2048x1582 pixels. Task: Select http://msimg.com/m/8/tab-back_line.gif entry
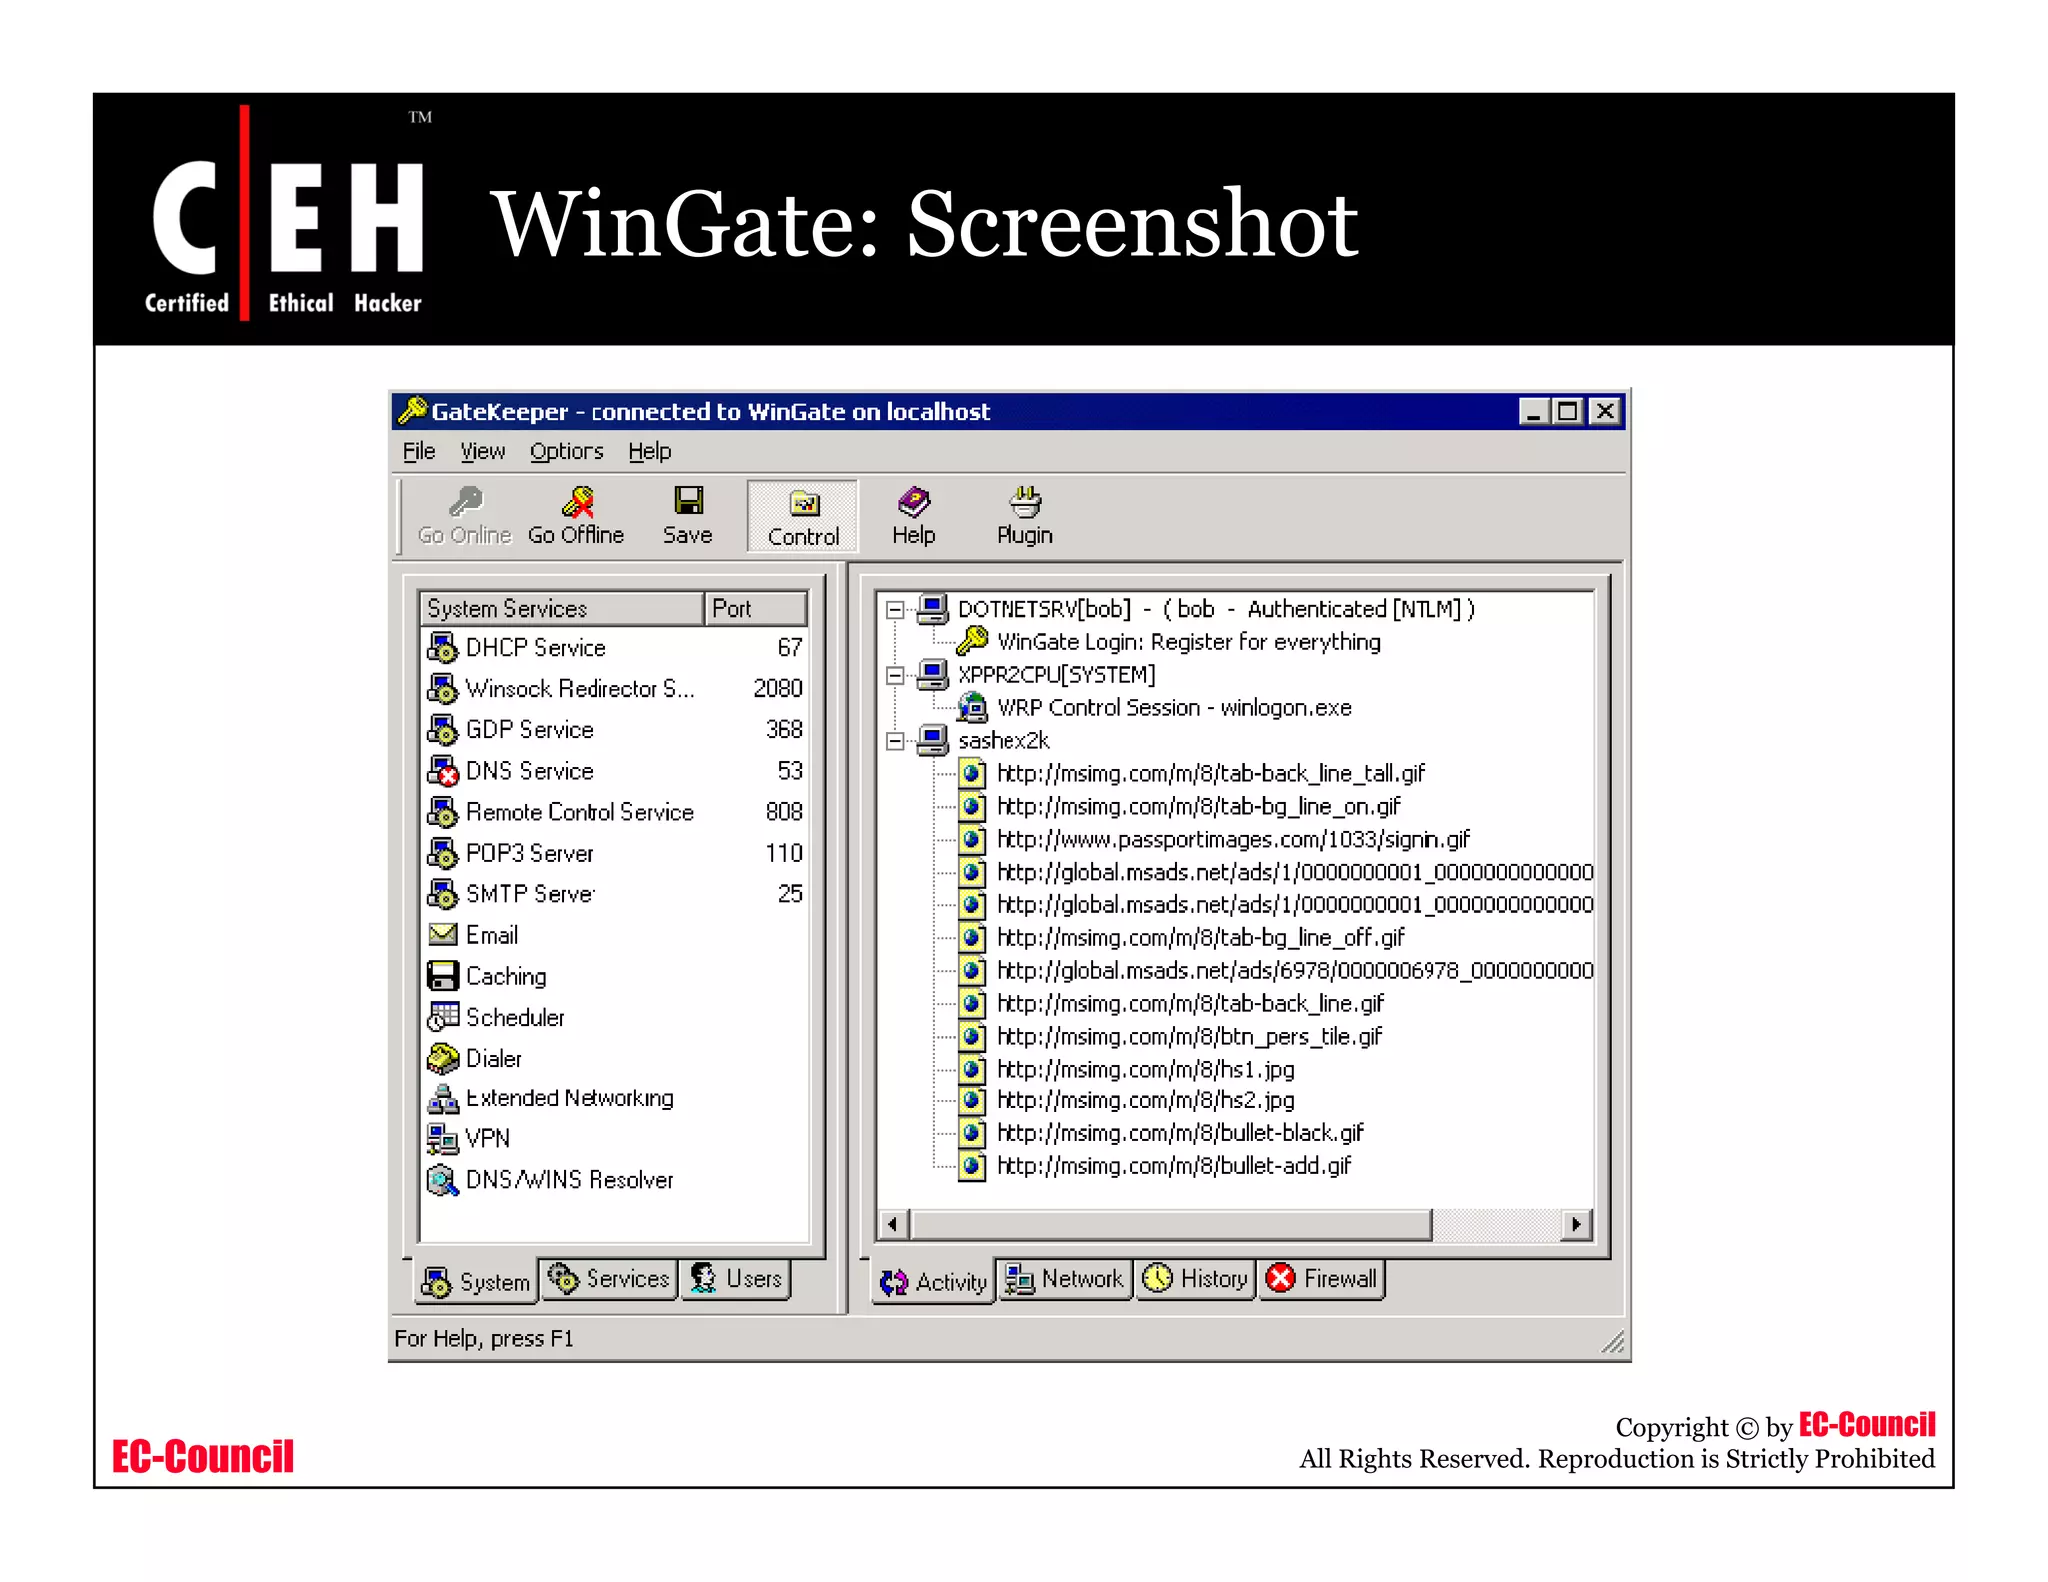coord(1190,1003)
